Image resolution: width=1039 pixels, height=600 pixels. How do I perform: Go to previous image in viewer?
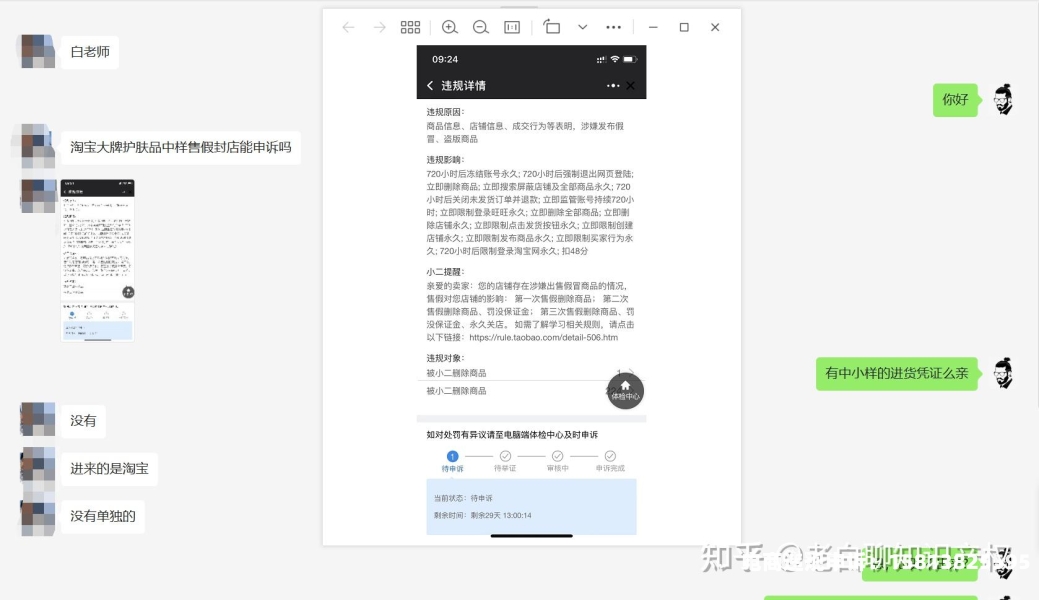348,27
